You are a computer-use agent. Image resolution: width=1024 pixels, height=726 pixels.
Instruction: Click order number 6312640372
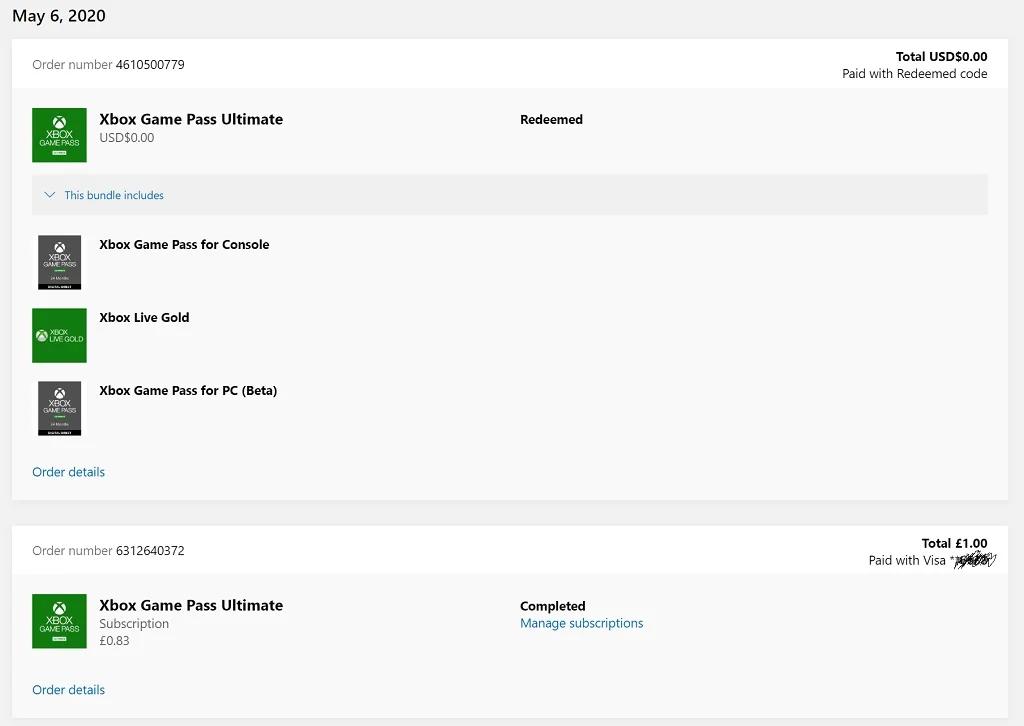pos(150,551)
